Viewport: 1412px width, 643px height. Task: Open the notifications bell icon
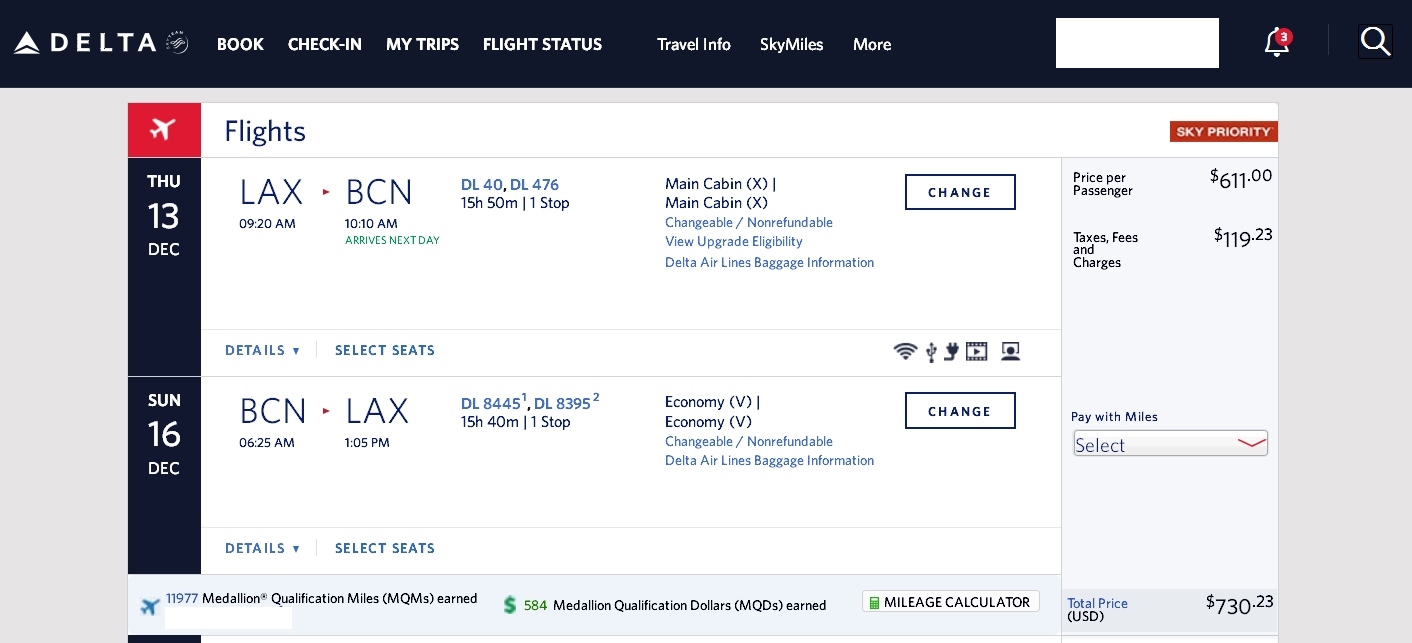pyautogui.click(x=1276, y=44)
